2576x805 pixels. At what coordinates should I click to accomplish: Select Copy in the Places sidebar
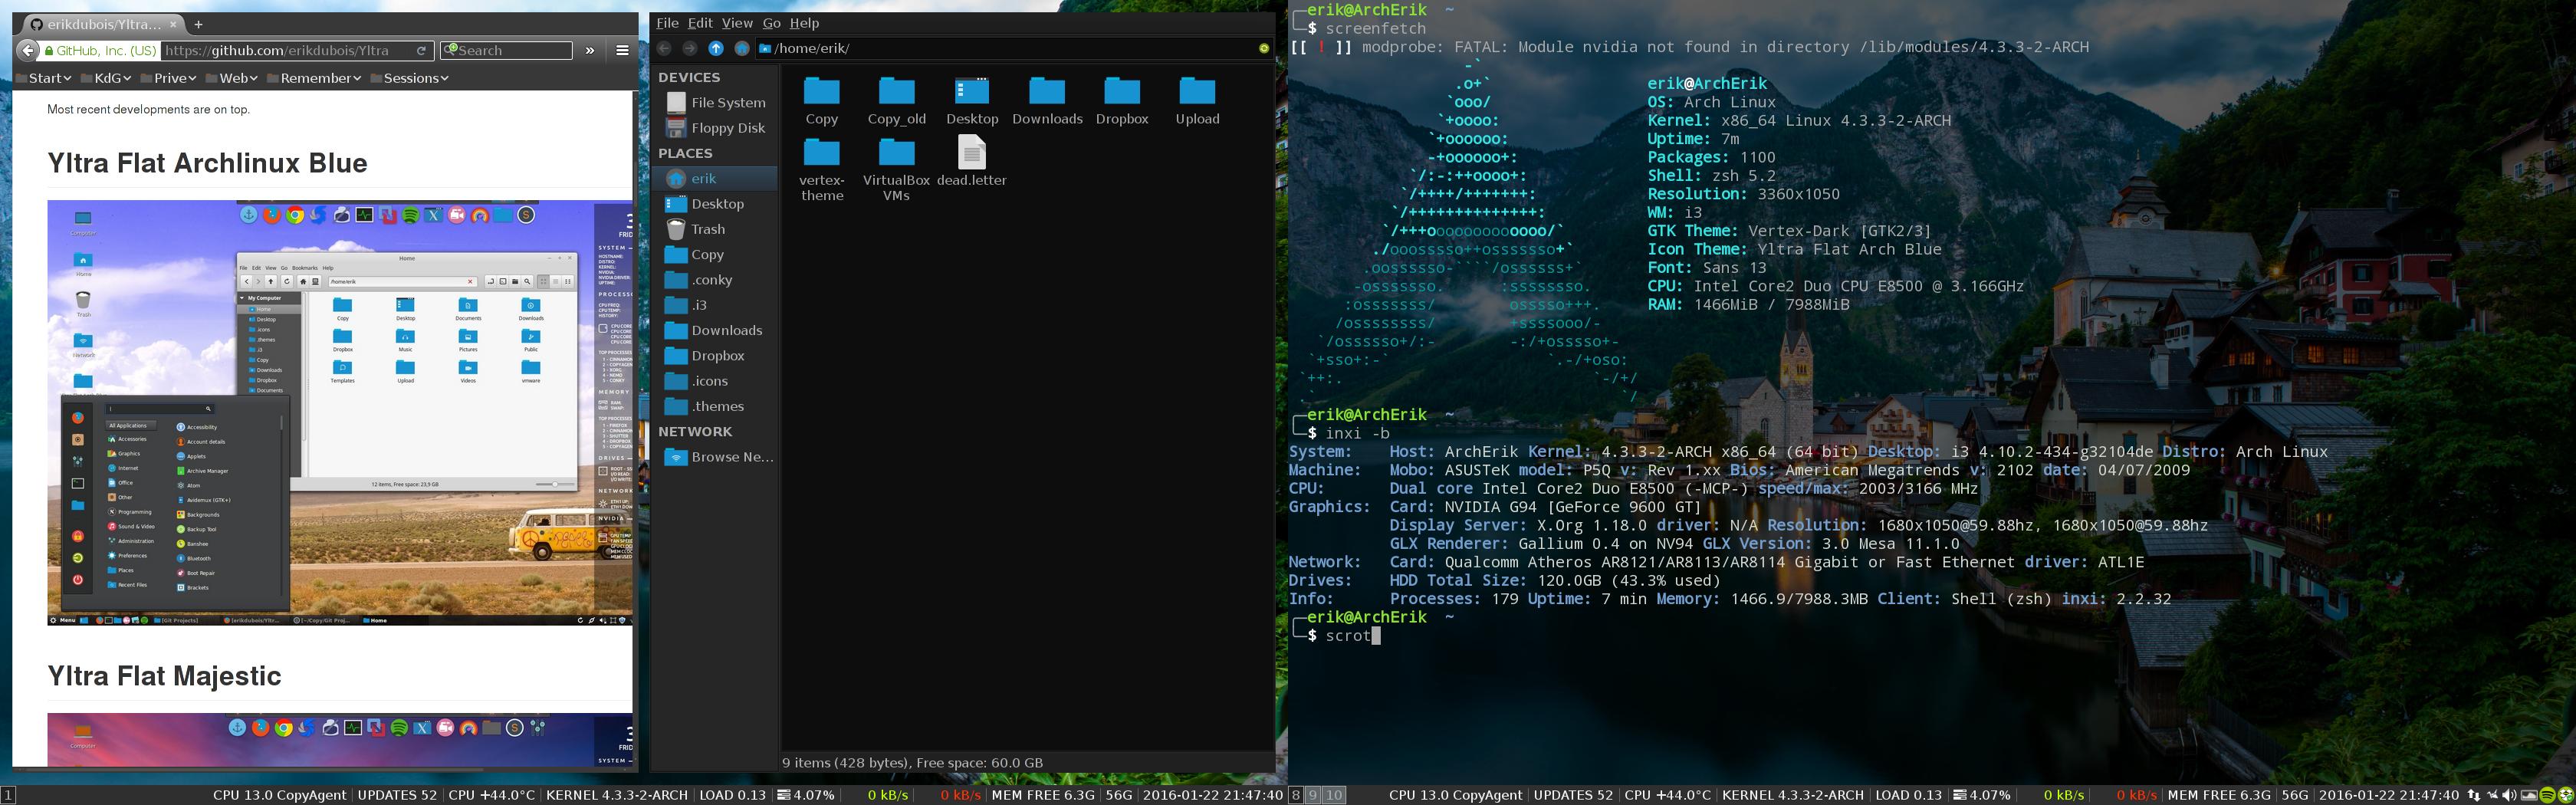[x=716, y=254]
